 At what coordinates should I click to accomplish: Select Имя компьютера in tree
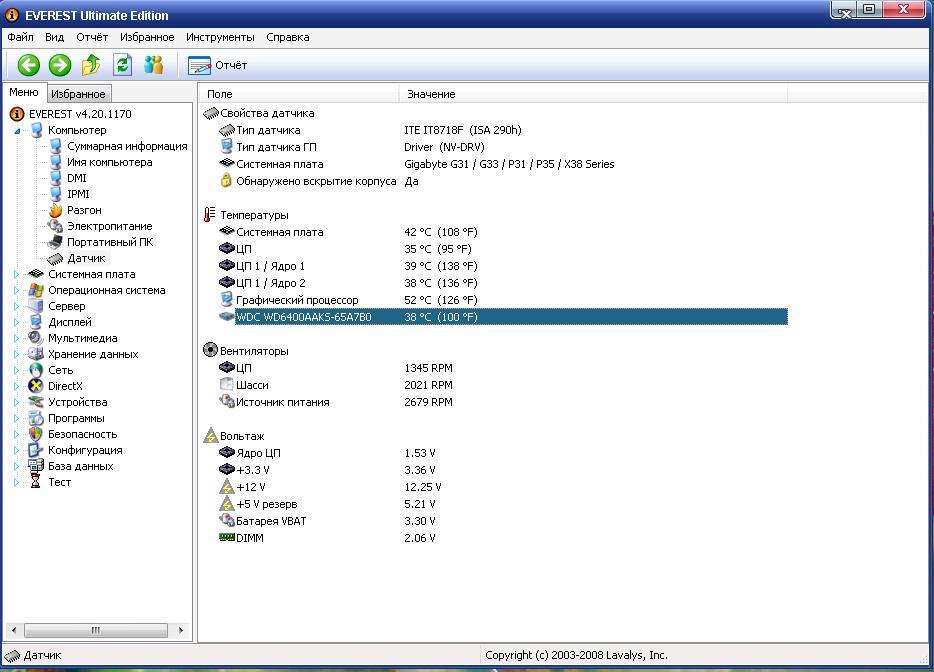tap(110, 163)
